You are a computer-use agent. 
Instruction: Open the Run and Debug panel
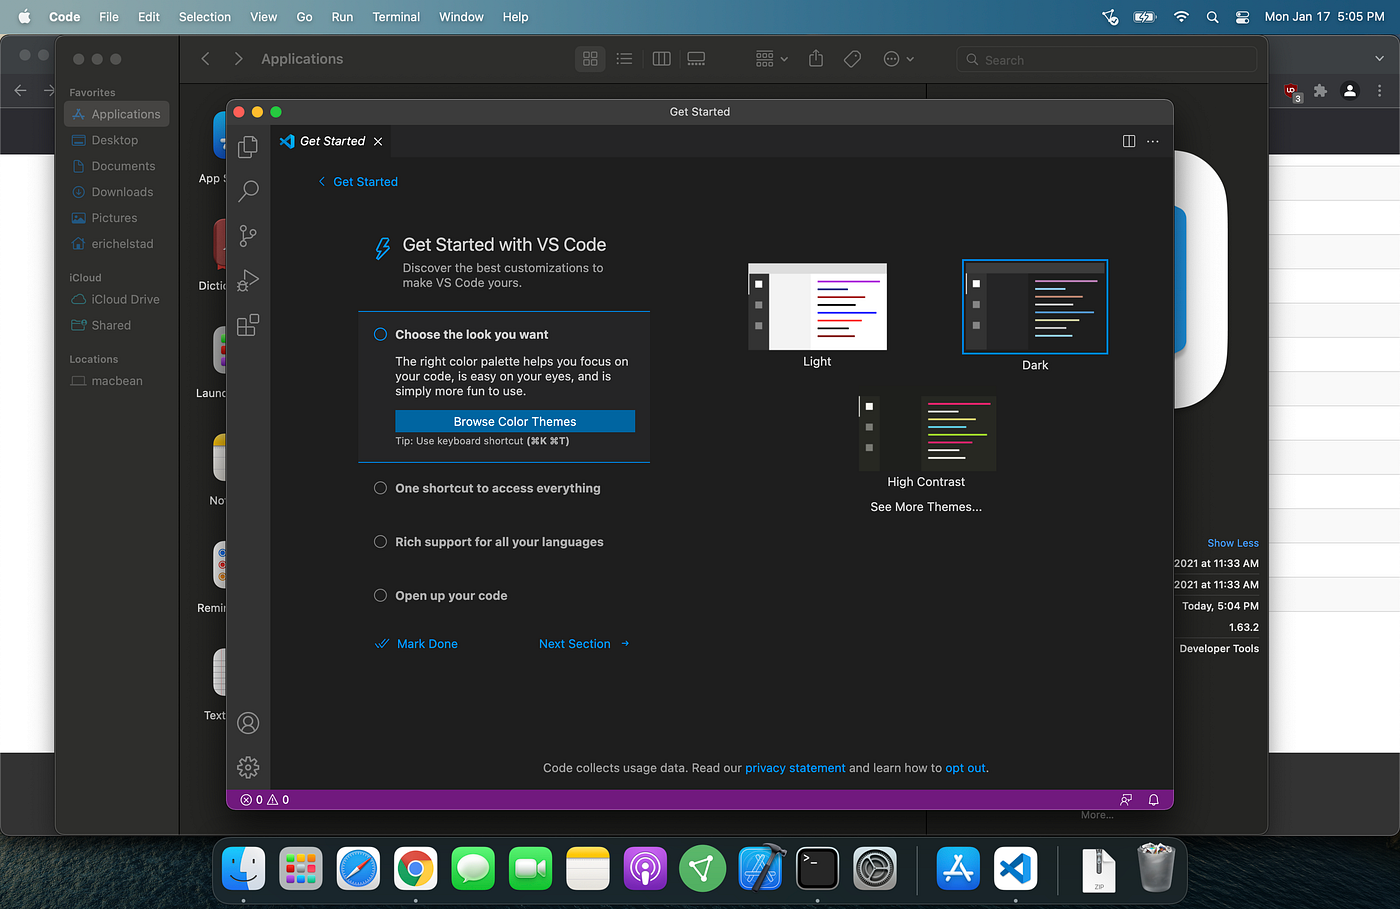(248, 280)
